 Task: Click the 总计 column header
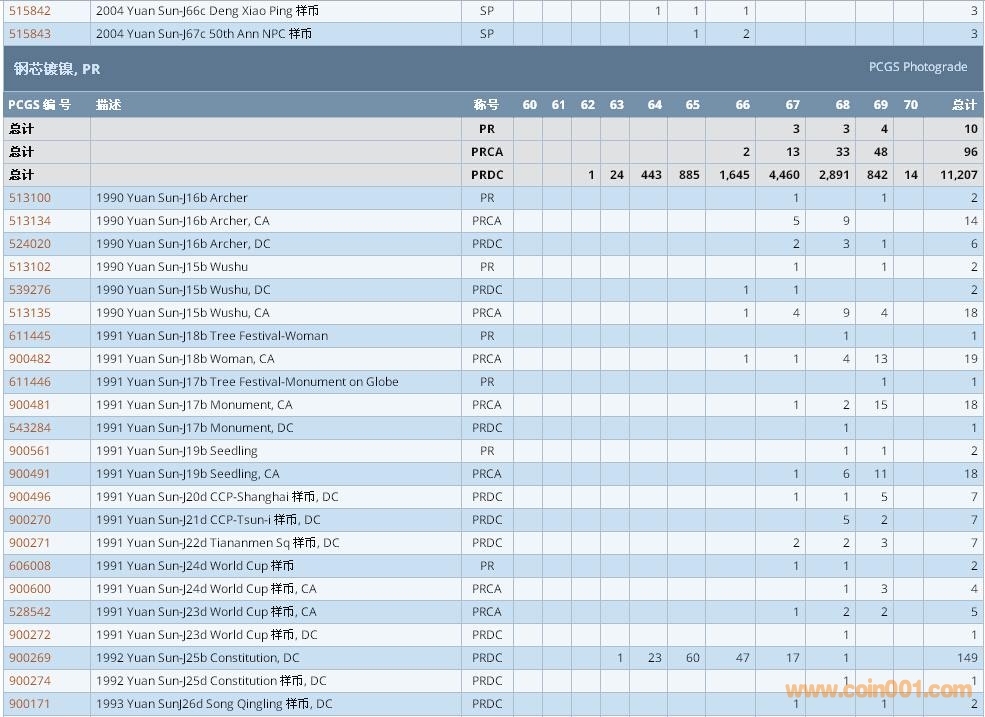[x=964, y=105]
